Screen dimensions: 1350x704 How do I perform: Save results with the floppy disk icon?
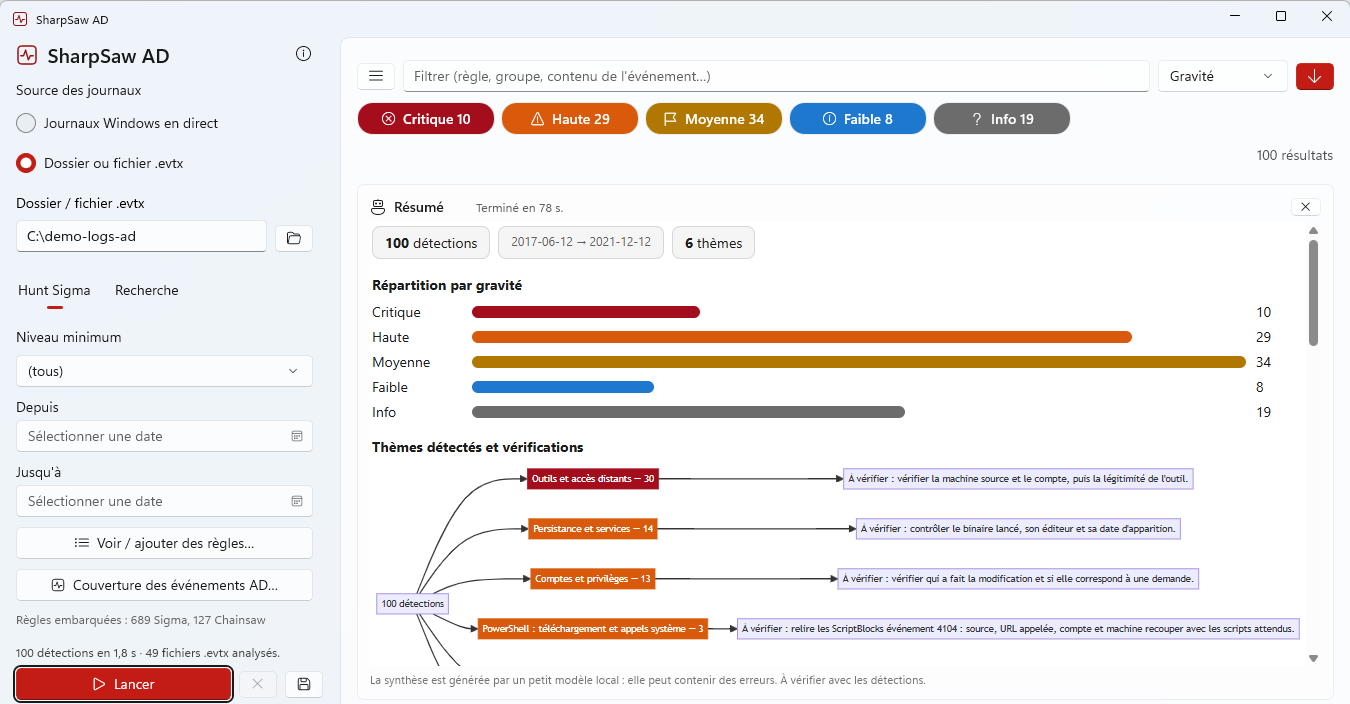(x=304, y=684)
